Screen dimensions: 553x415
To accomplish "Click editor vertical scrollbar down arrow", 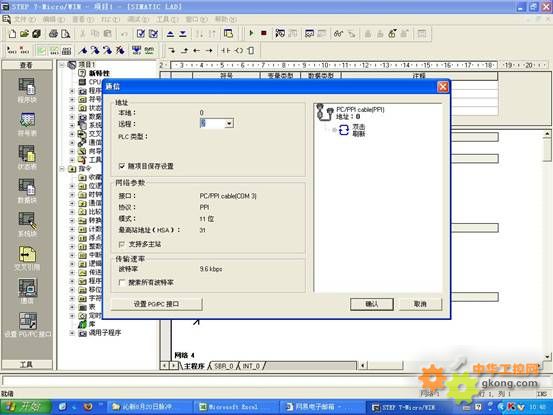I will (547, 357).
